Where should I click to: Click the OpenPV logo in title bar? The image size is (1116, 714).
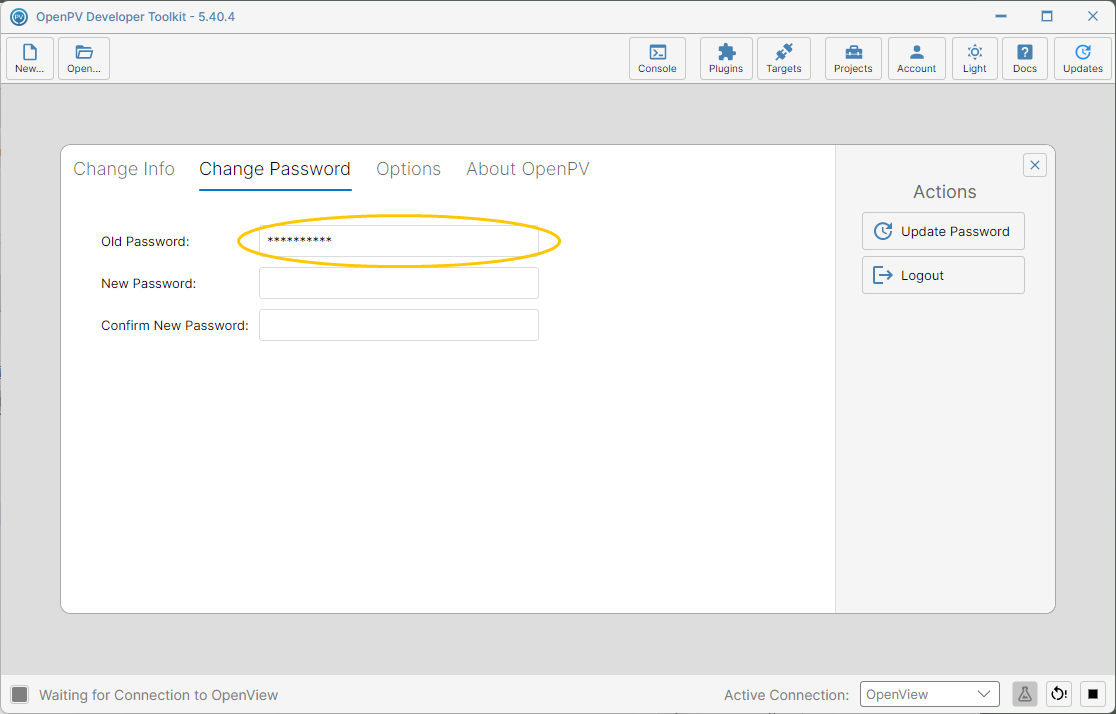coord(19,16)
